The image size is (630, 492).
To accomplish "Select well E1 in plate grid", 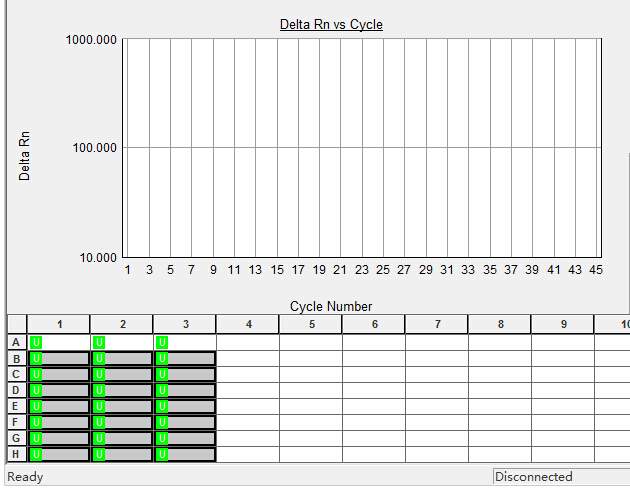I will 59,406.
